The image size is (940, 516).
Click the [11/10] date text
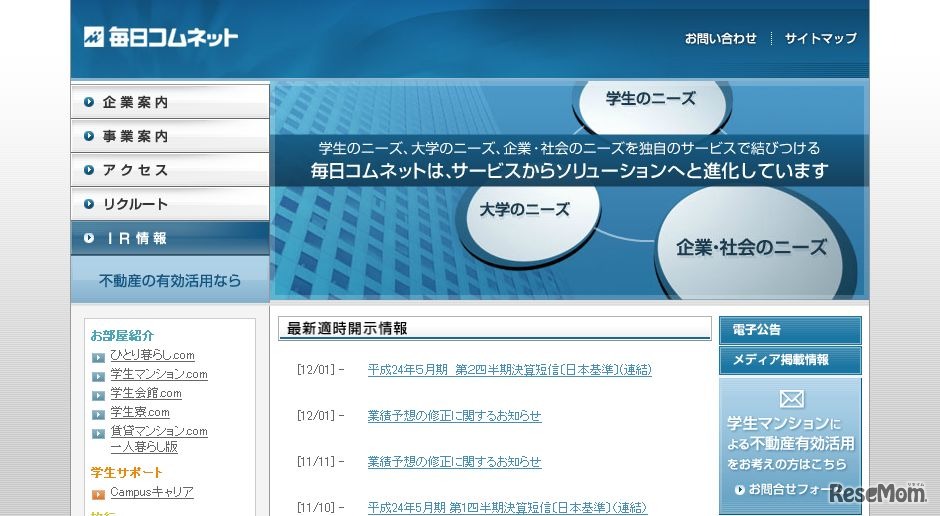coord(316,508)
